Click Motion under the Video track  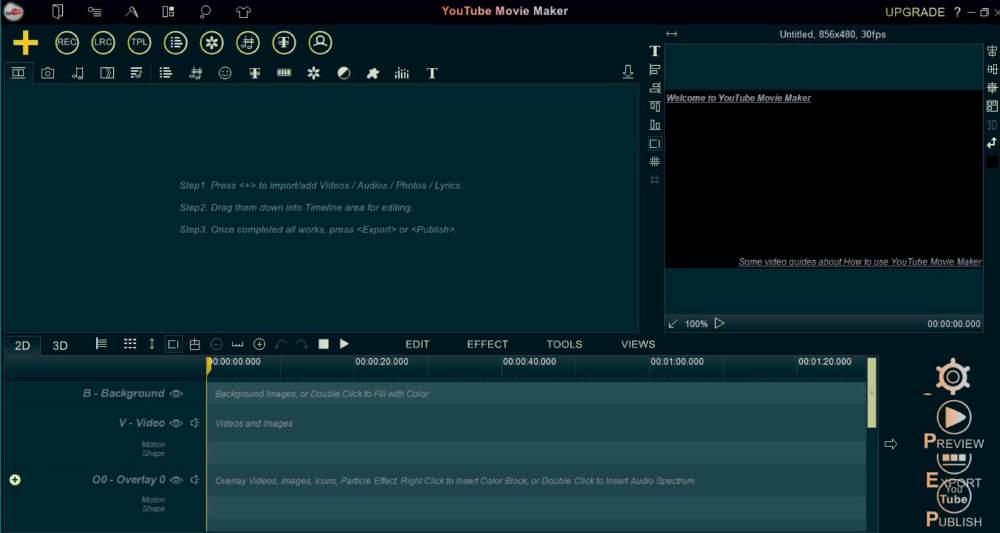tap(153, 444)
